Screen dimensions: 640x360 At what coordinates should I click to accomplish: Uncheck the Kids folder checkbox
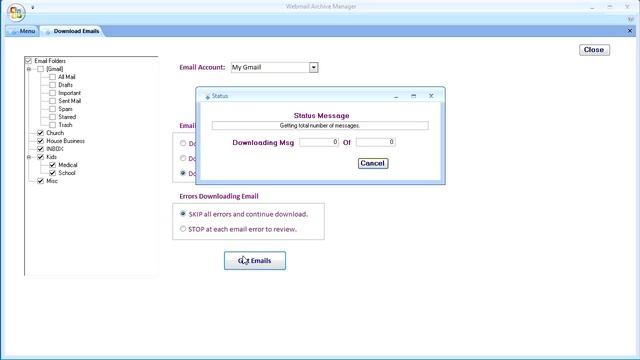pyautogui.click(x=40, y=157)
